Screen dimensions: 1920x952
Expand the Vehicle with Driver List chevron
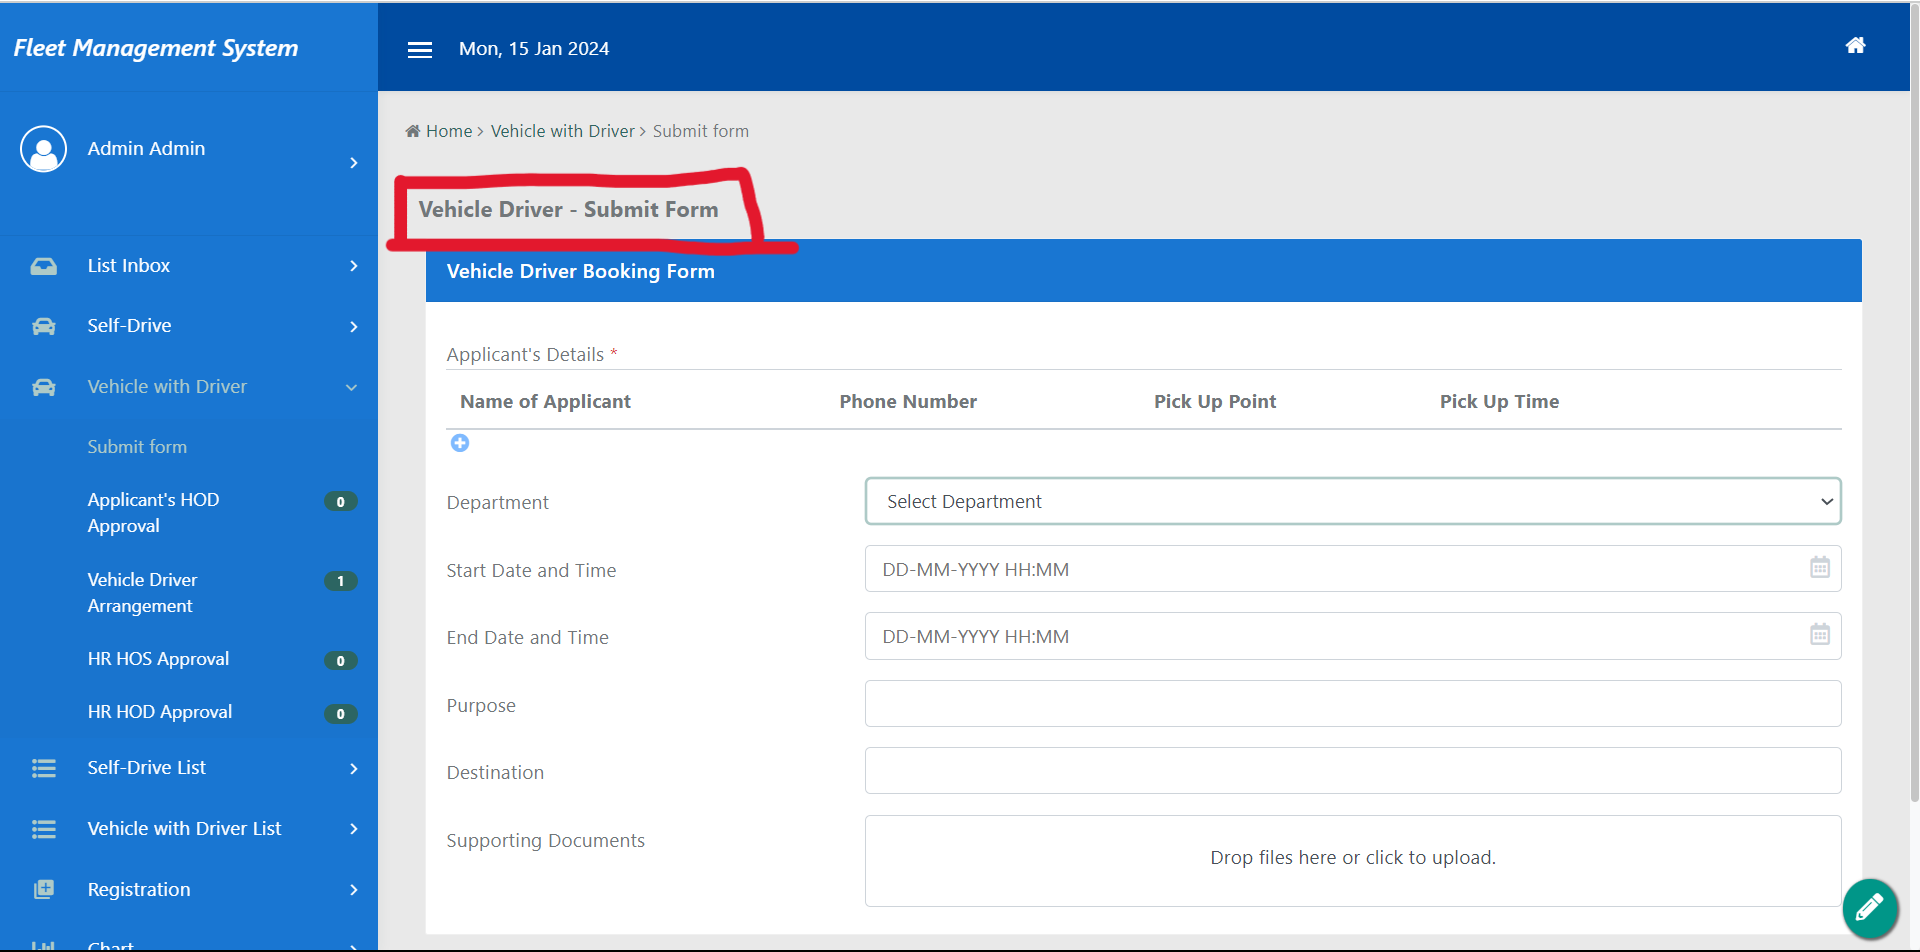[x=353, y=829]
